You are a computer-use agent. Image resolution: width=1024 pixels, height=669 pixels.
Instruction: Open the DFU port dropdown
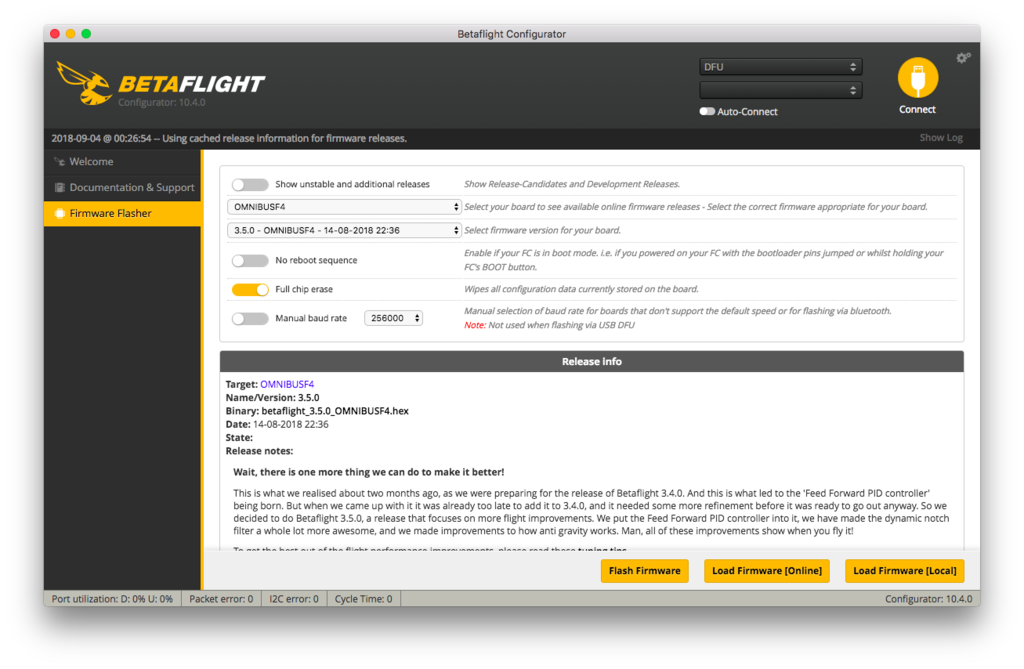(x=780, y=67)
